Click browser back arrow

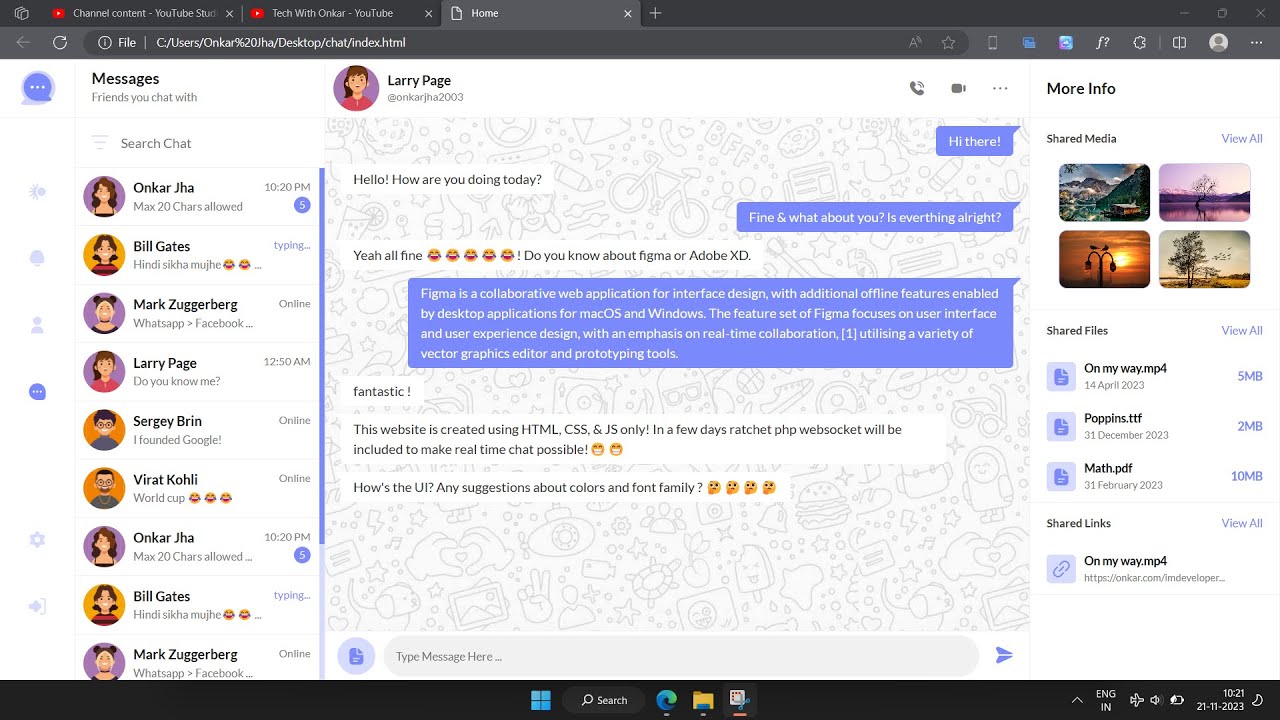[23, 43]
